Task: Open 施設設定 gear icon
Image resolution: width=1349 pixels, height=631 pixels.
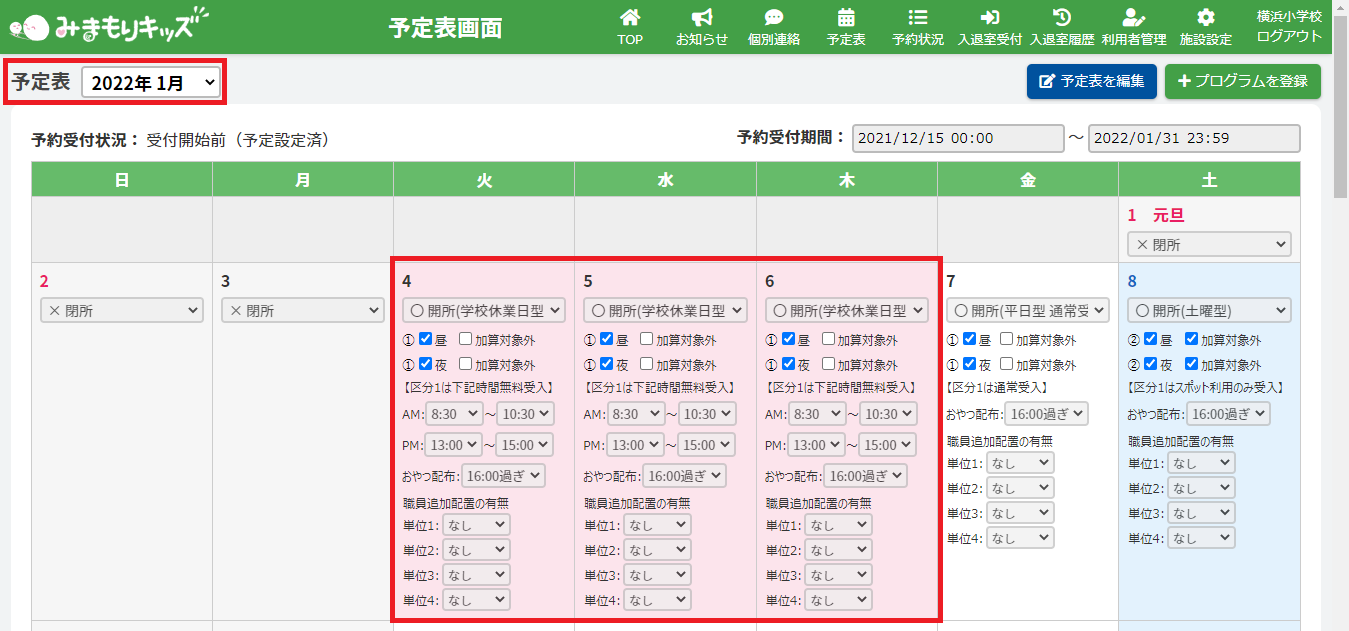Action: [1206, 18]
